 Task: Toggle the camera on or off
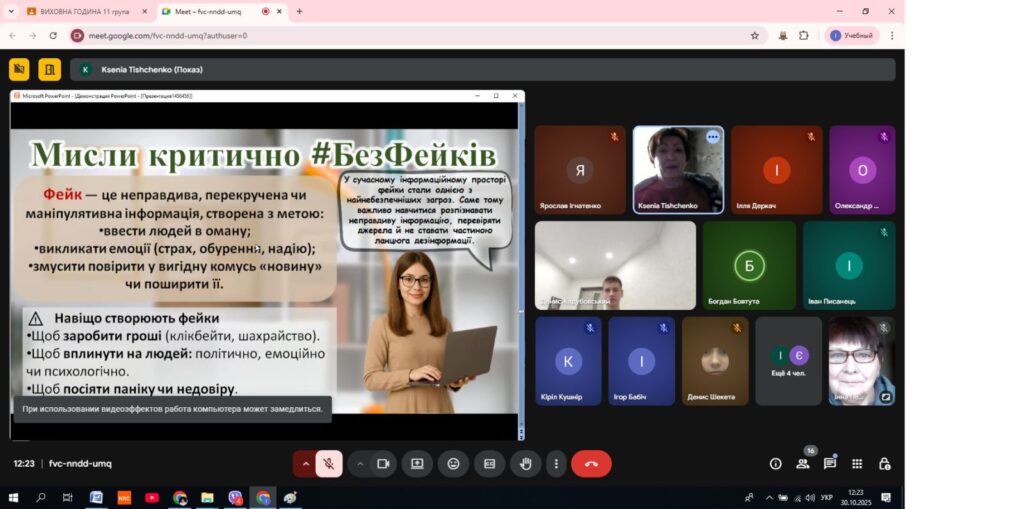382,464
